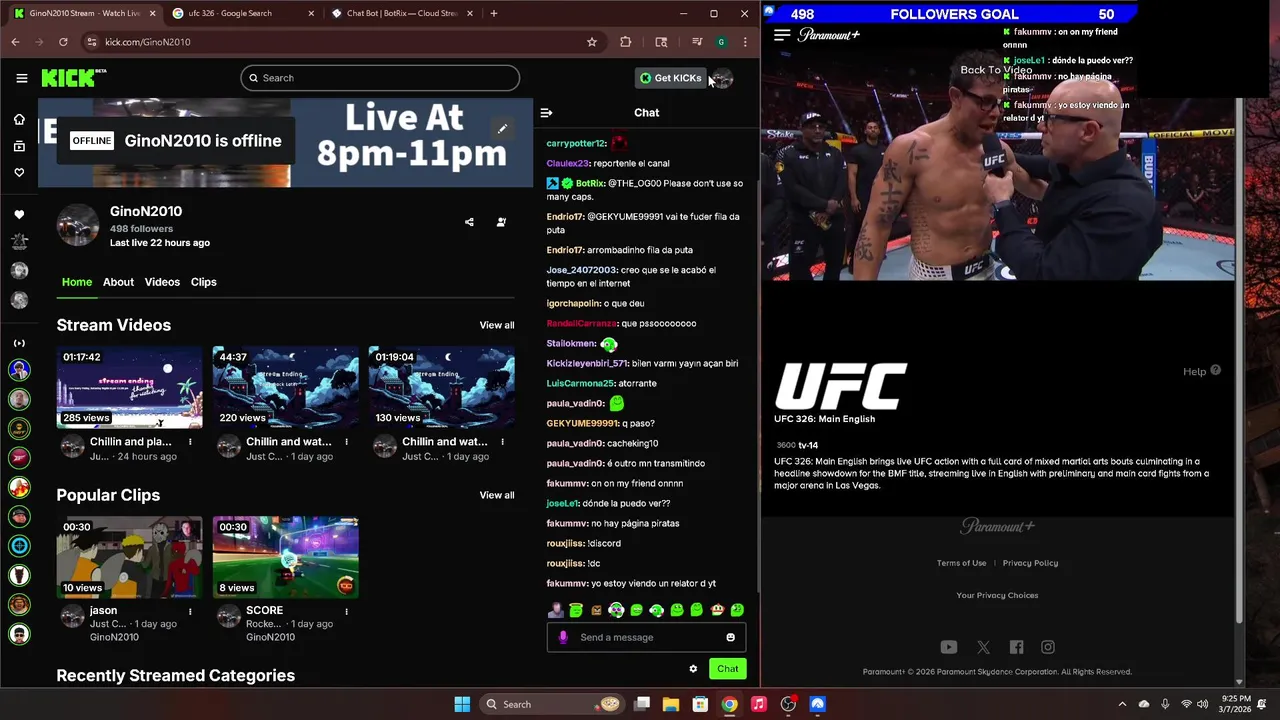The height and width of the screenshot is (720, 1280).
Task: Open Chrome three-dot menu
Action: [745, 42]
